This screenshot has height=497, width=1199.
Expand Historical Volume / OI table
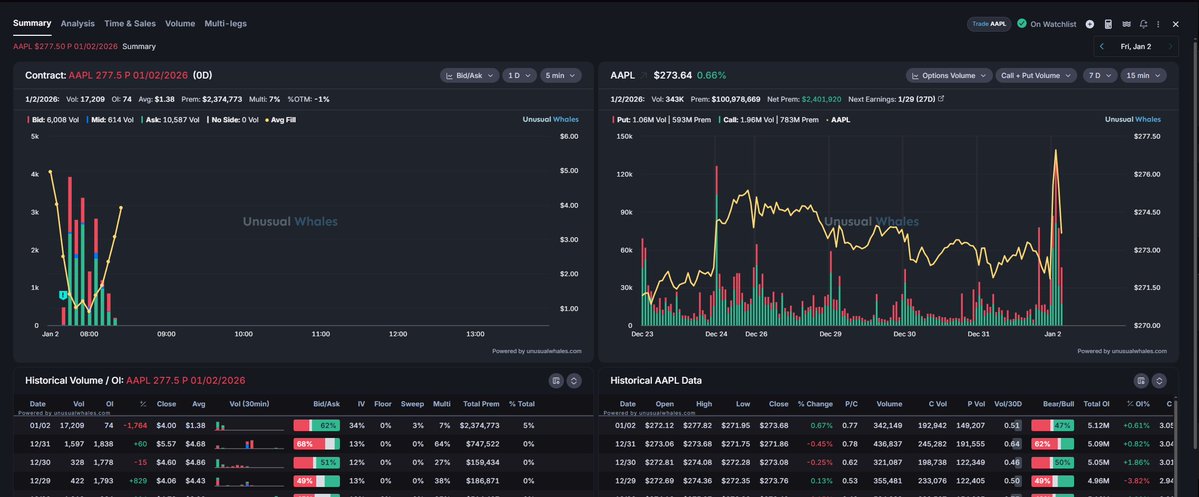click(x=574, y=381)
